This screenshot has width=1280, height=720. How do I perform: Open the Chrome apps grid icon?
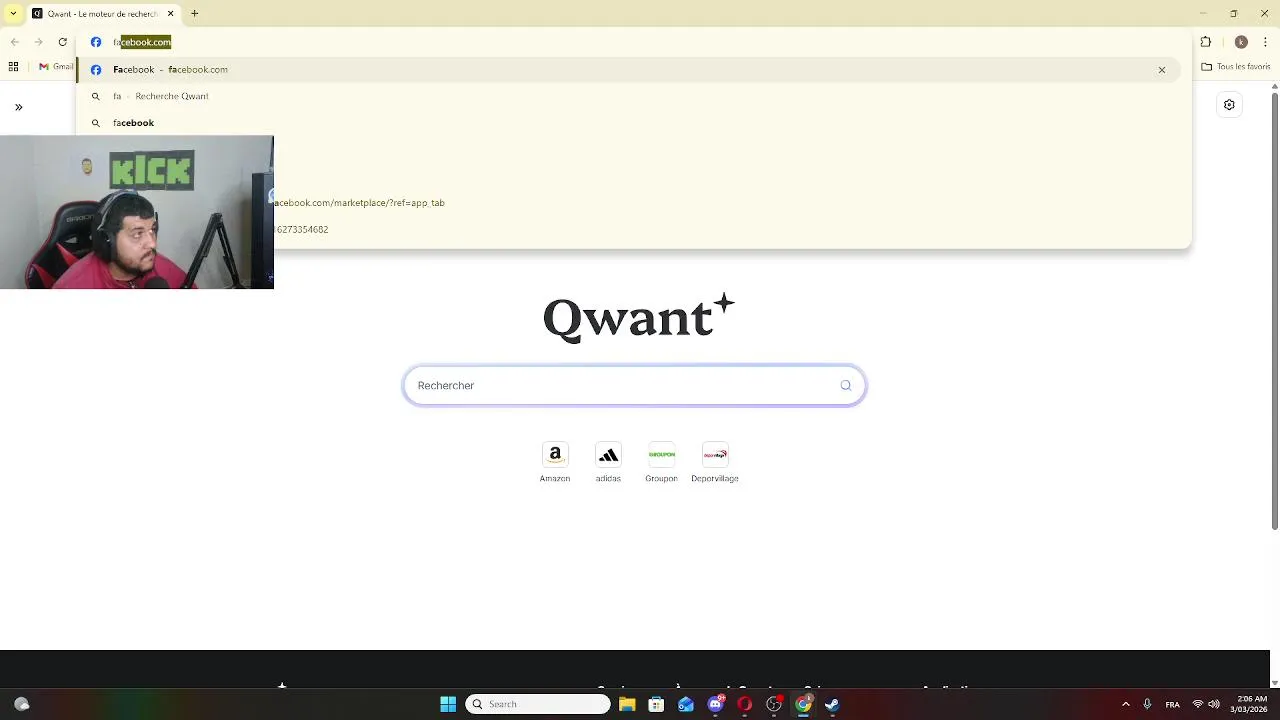click(x=13, y=67)
